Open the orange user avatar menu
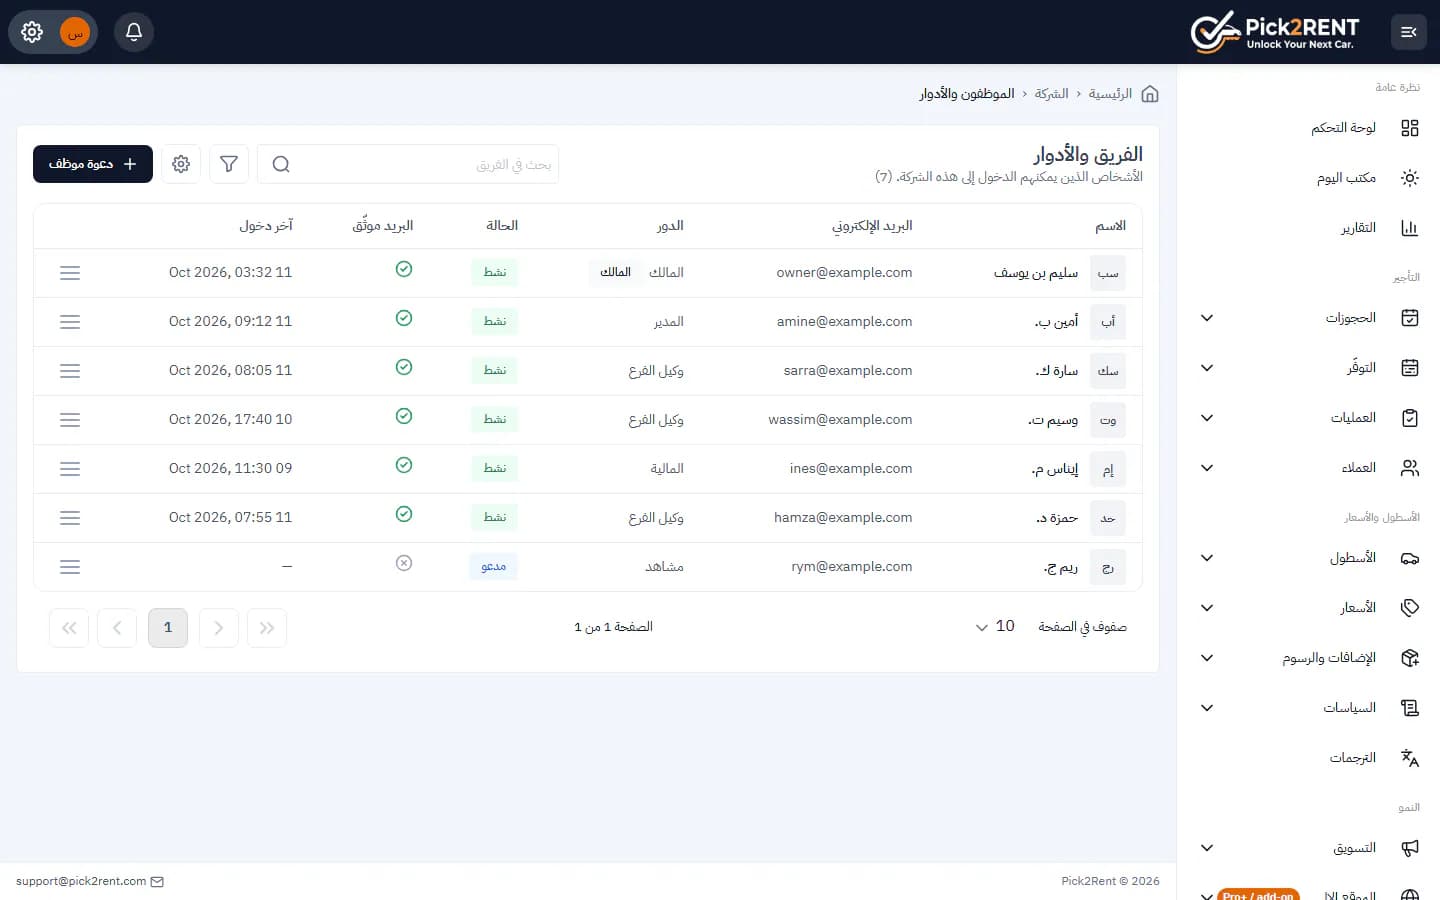The image size is (1440, 900). coord(75,32)
